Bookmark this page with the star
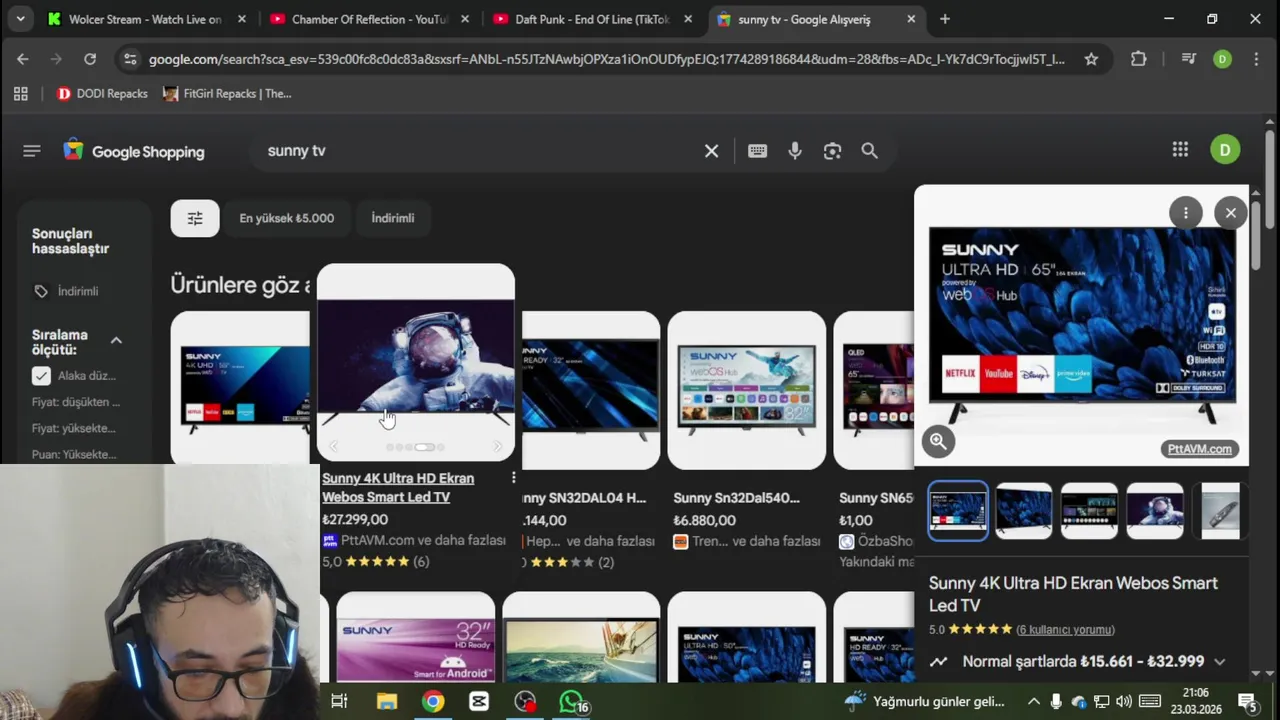Image resolution: width=1280 pixels, height=720 pixels. pyautogui.click(x=1091, y=59)
